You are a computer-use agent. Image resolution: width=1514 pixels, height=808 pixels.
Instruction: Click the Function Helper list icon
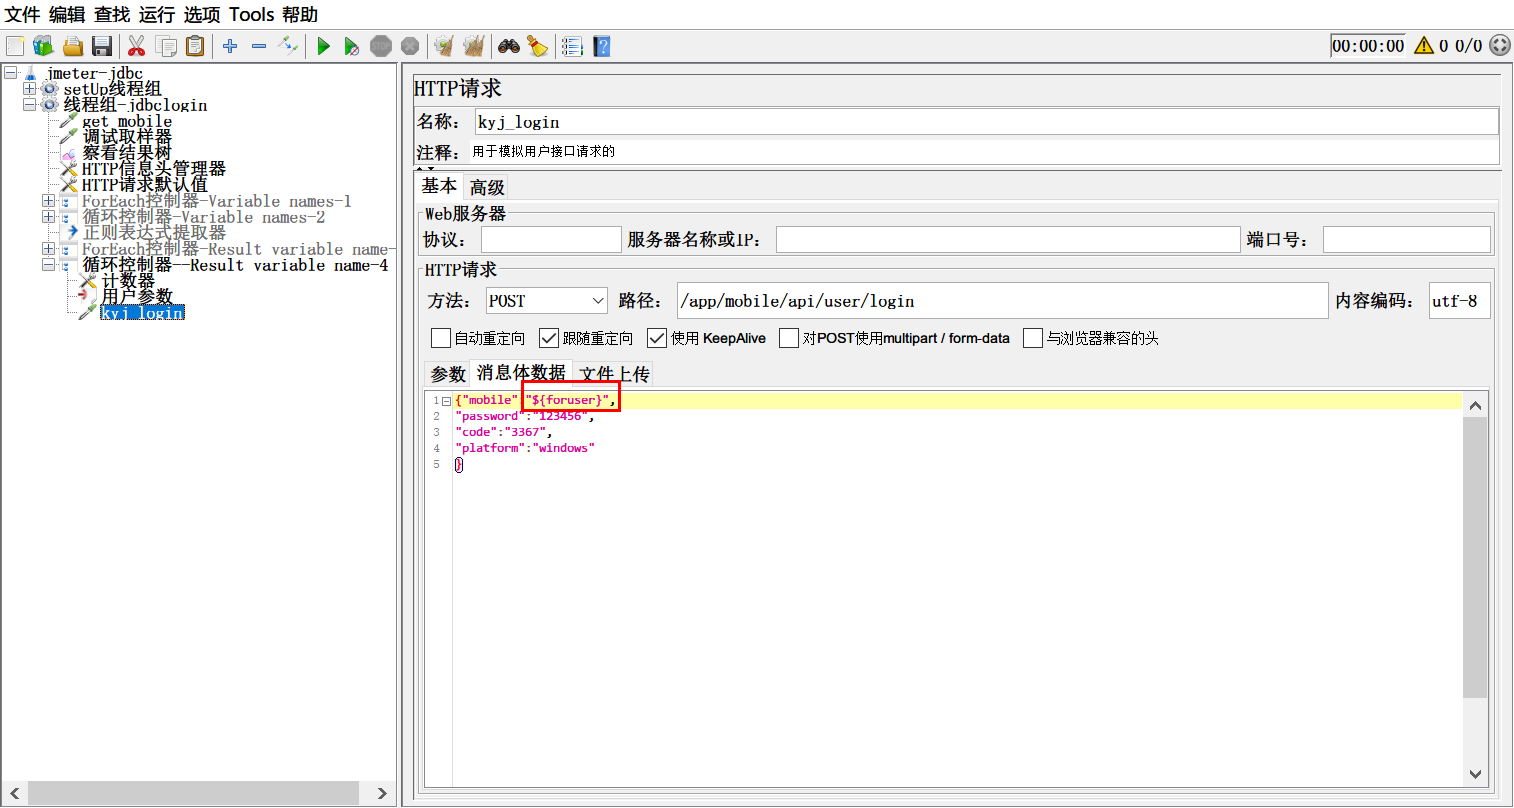[572, 46]
